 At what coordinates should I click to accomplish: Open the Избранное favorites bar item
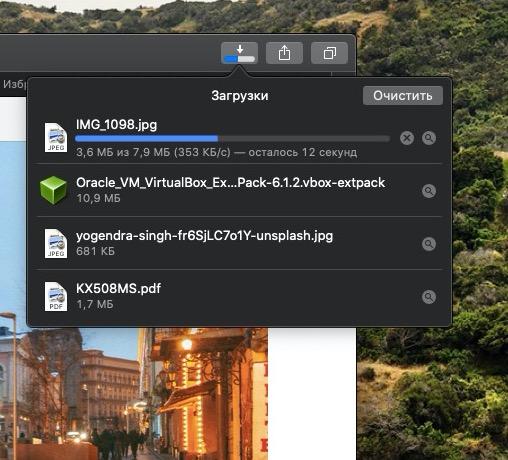tap(13, 84)
